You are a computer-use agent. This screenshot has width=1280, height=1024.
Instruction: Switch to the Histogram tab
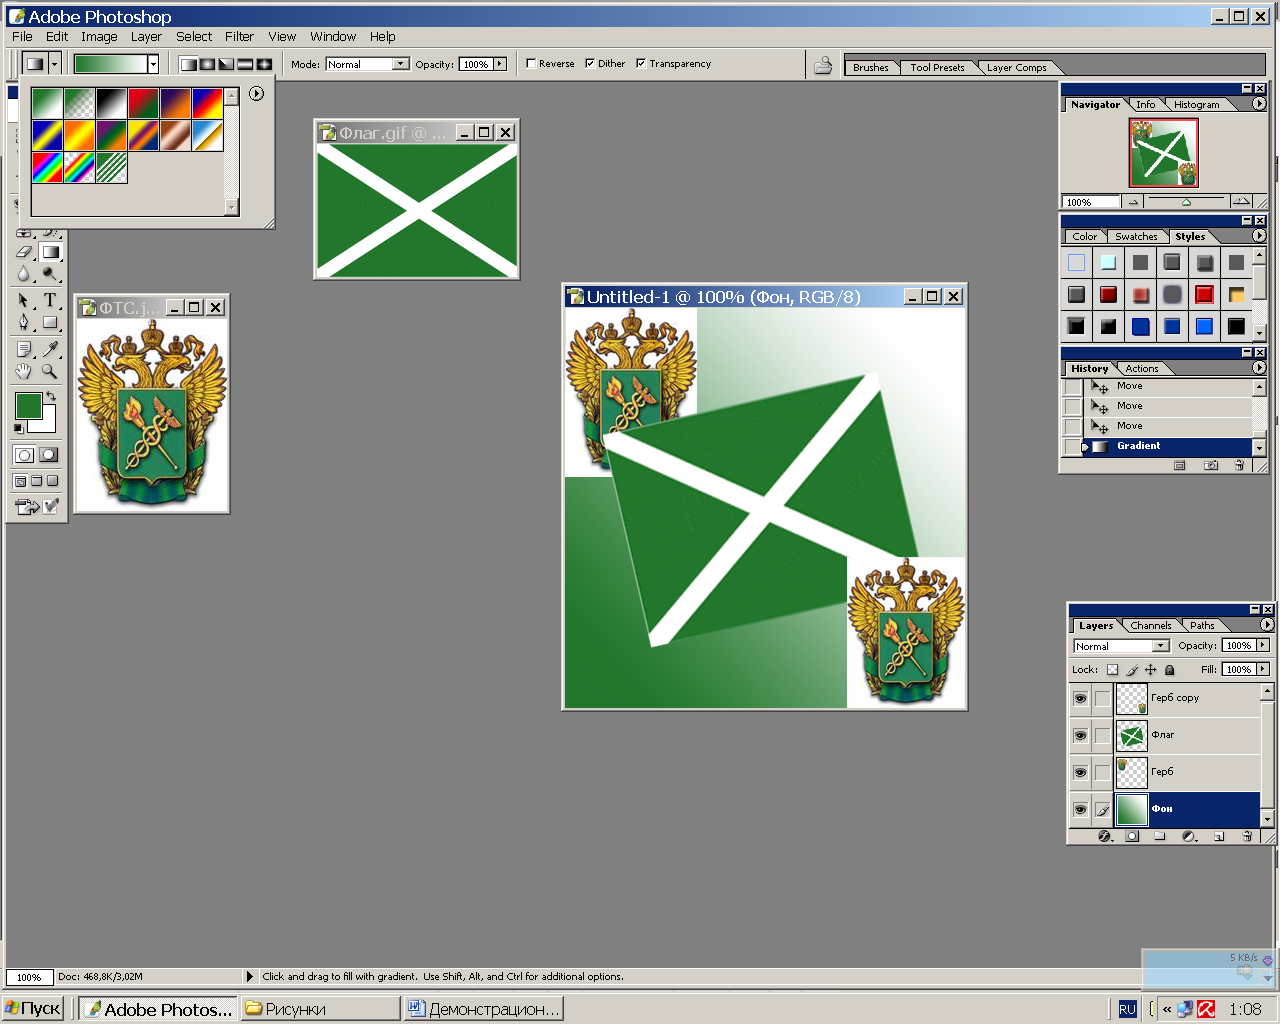(x=1196, y=105)
